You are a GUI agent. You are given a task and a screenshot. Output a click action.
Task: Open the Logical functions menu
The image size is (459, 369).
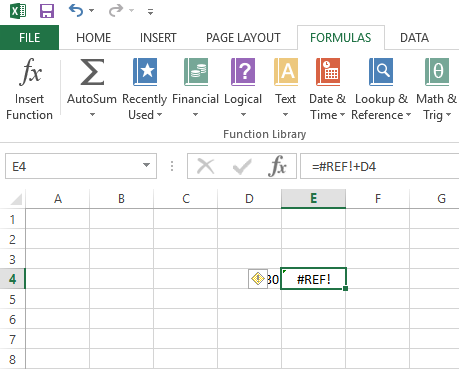click(x=243, y=88)
